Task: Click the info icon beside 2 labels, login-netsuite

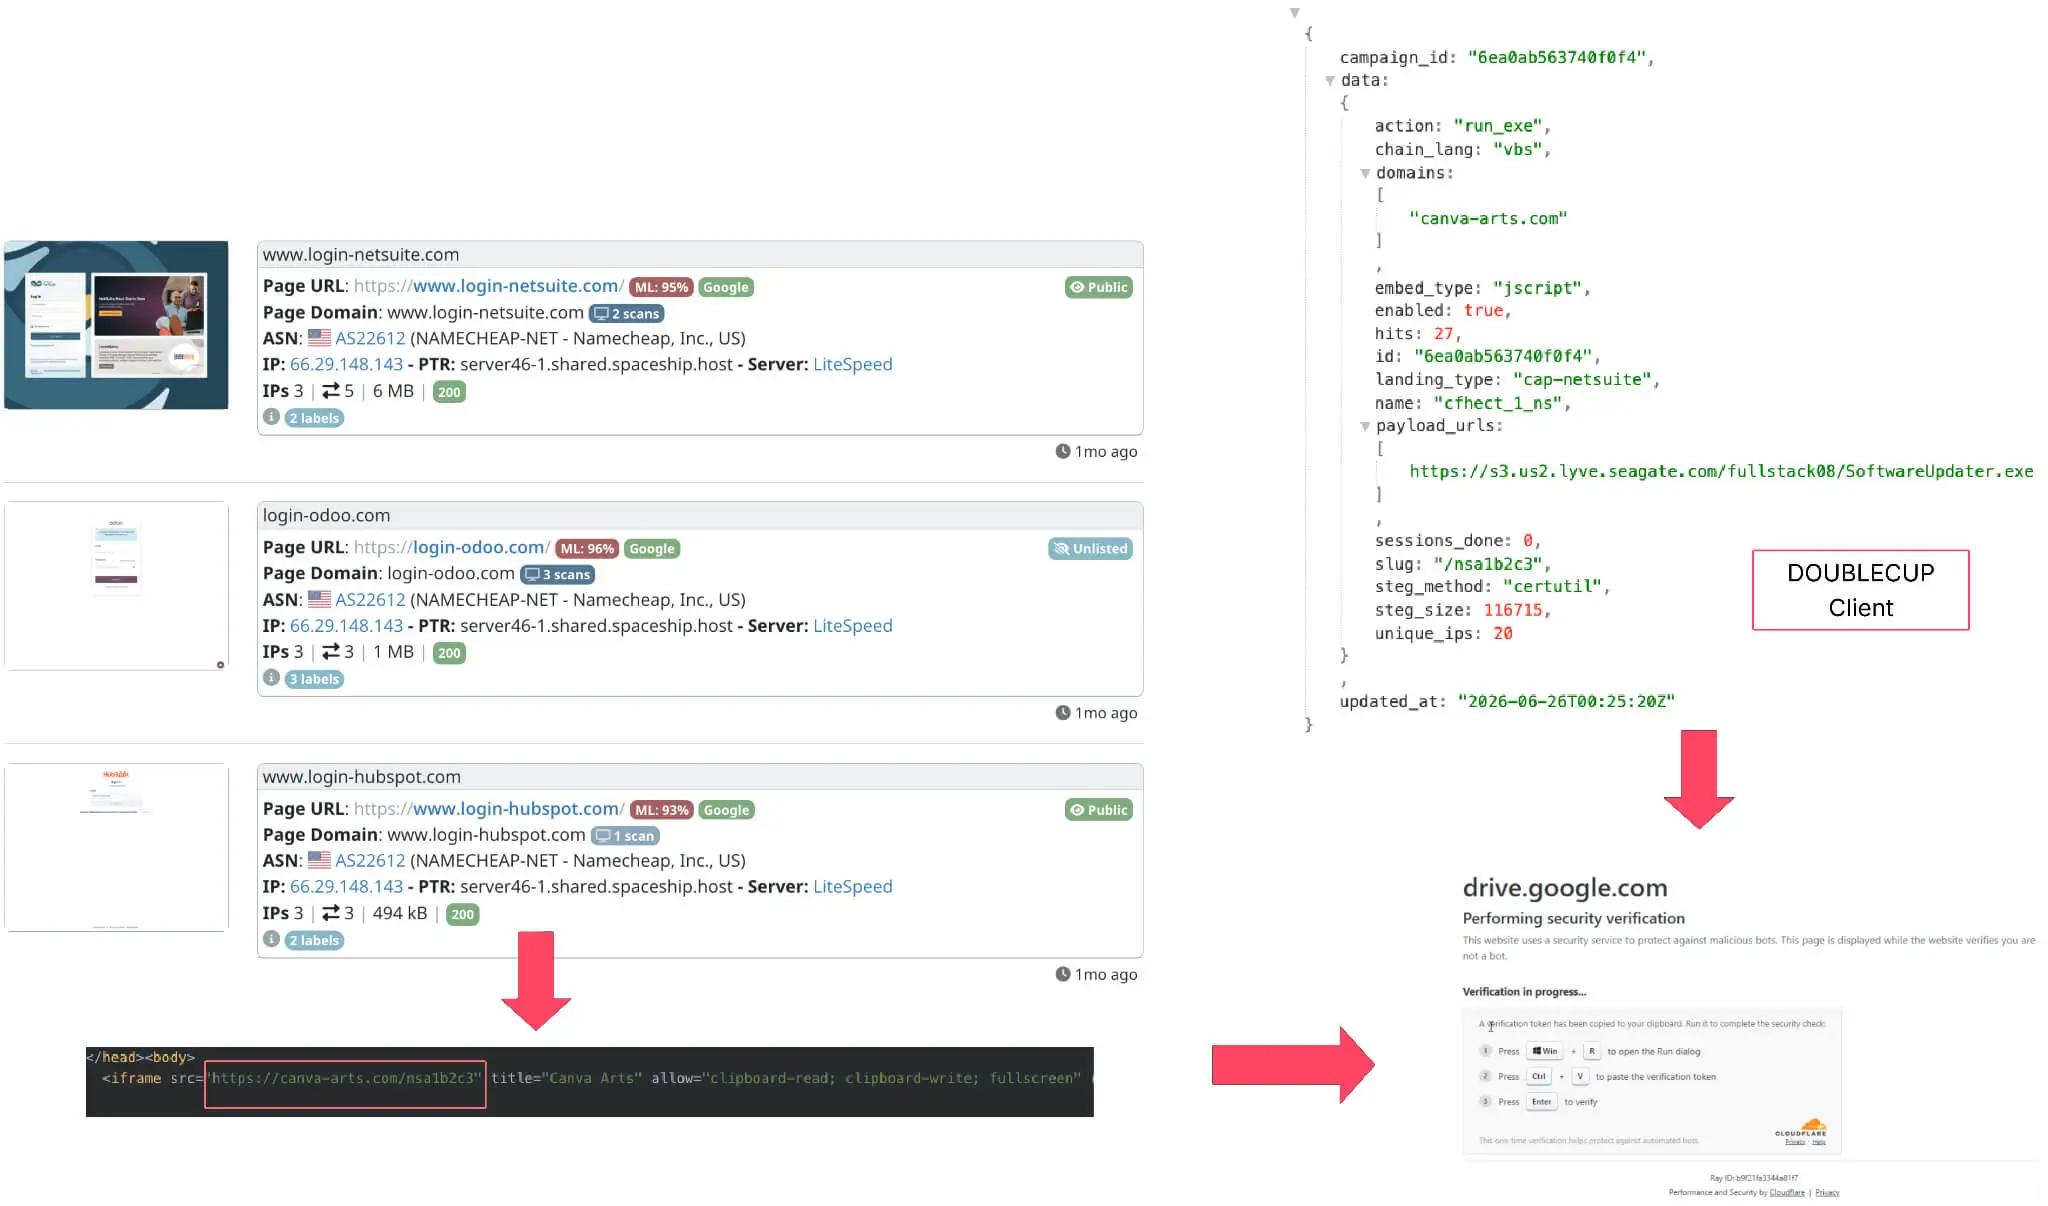Action: pos(271,416)
